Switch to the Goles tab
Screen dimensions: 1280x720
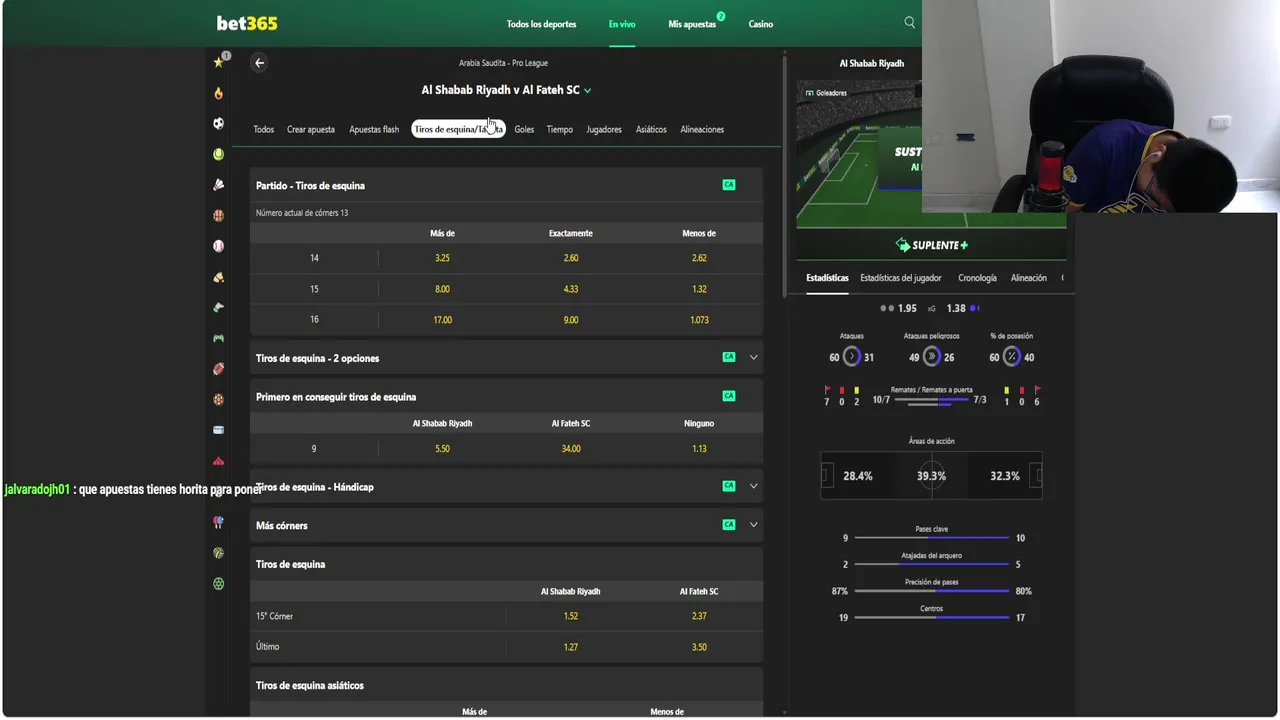click(x=524, y=129)
